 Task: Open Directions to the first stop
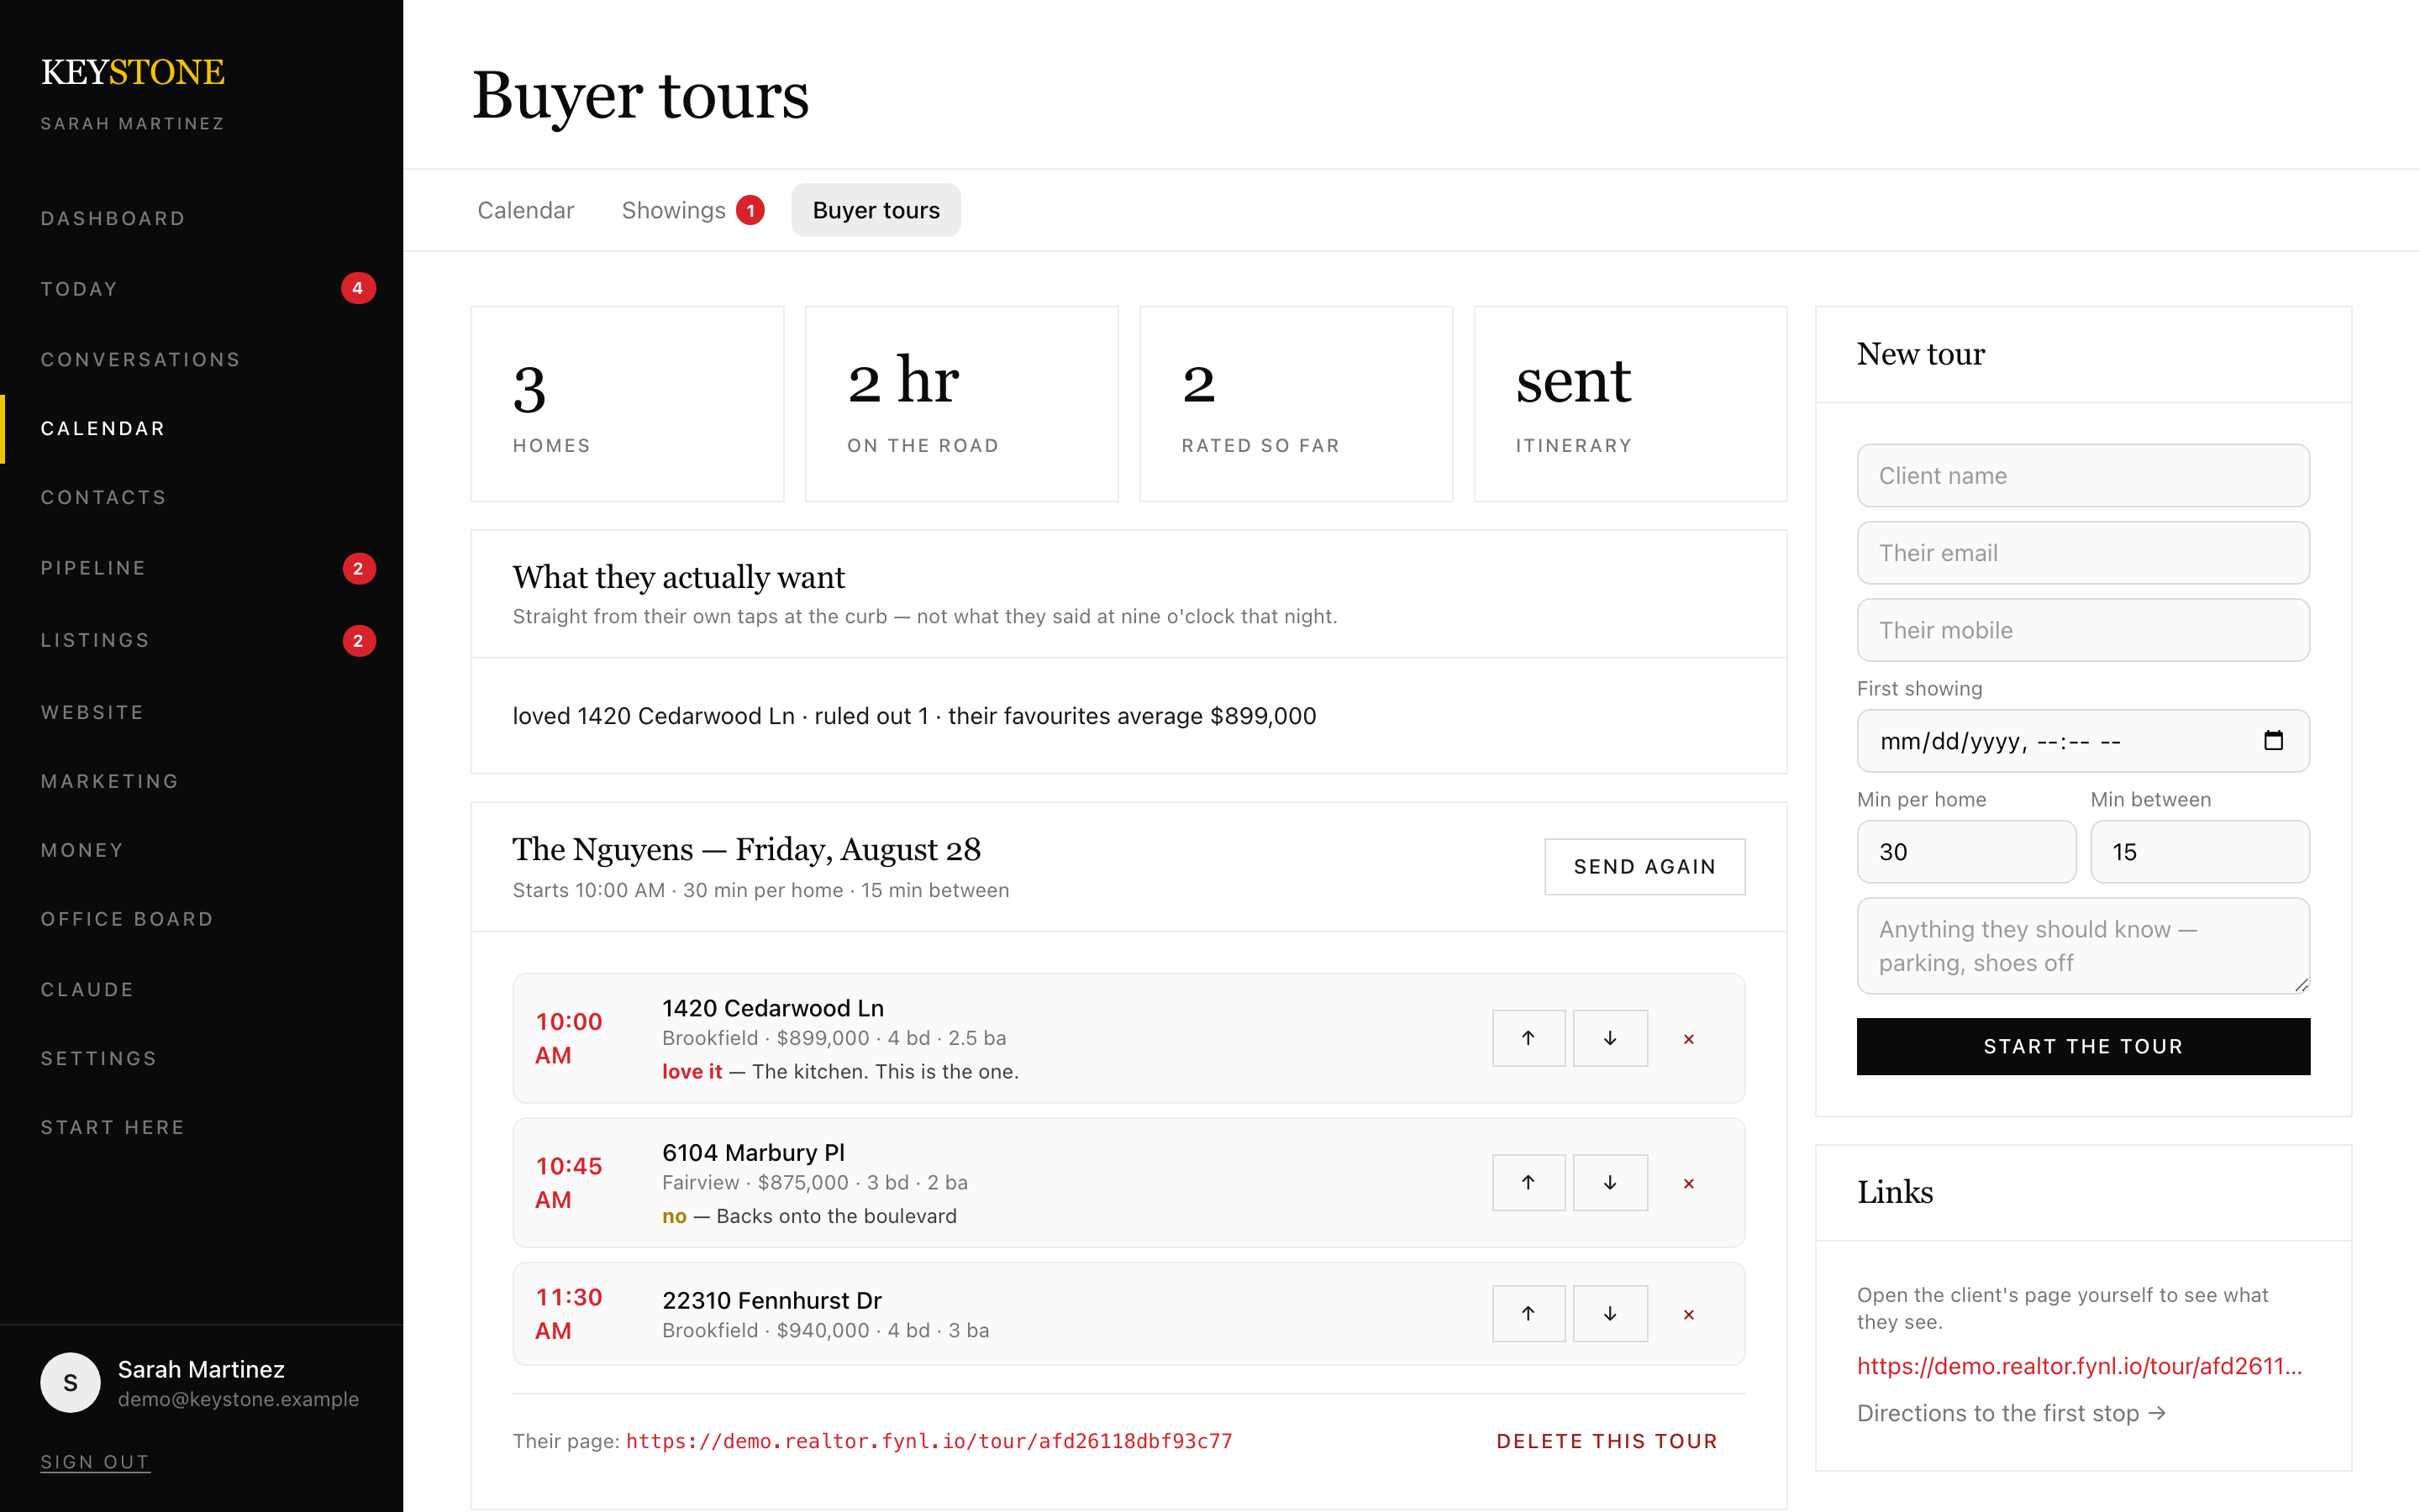click(2011, 1413)
